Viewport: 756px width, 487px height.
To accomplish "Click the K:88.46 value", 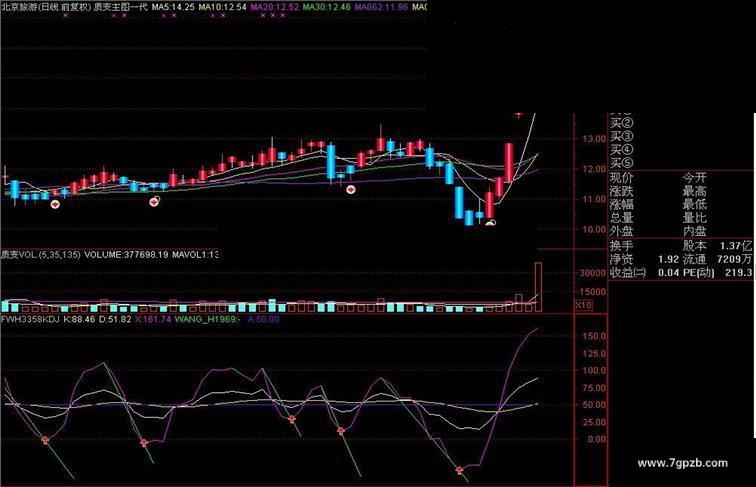I will click(79, 319).
